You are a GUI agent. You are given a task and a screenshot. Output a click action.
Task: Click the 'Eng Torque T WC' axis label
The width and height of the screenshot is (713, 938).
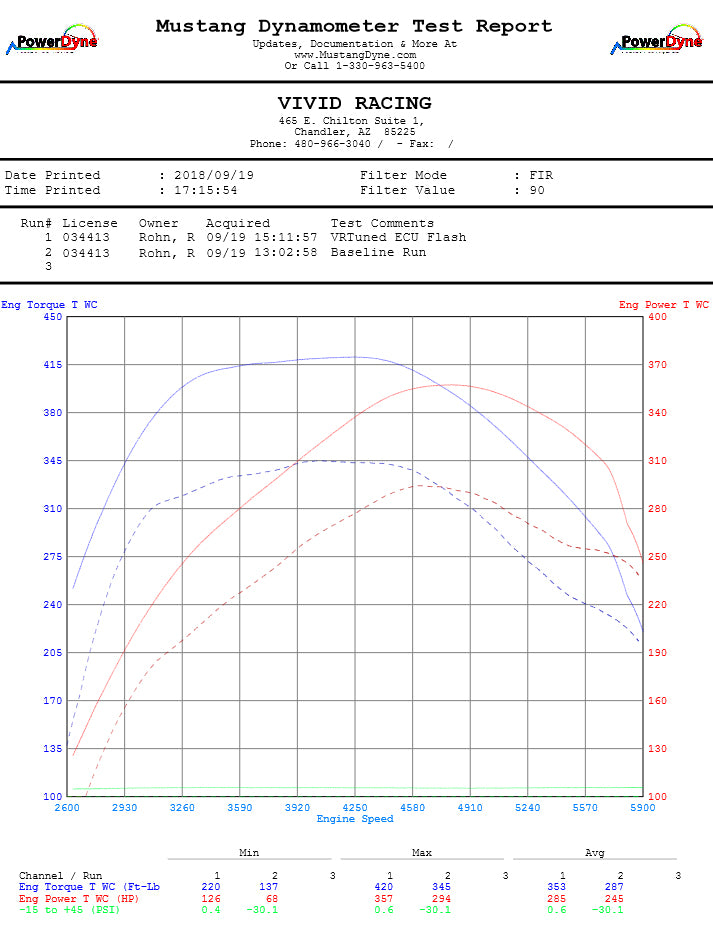click(49, 304)
